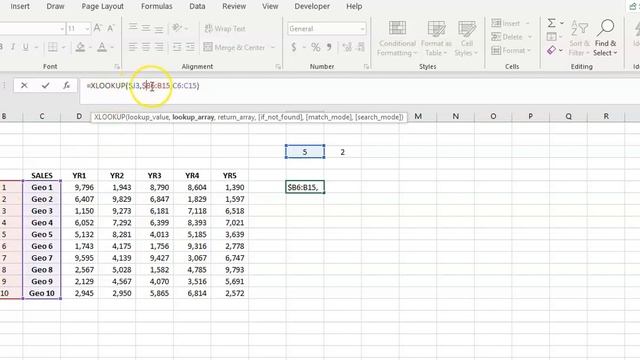Select the YR3 header cell

tap(154, 176)
